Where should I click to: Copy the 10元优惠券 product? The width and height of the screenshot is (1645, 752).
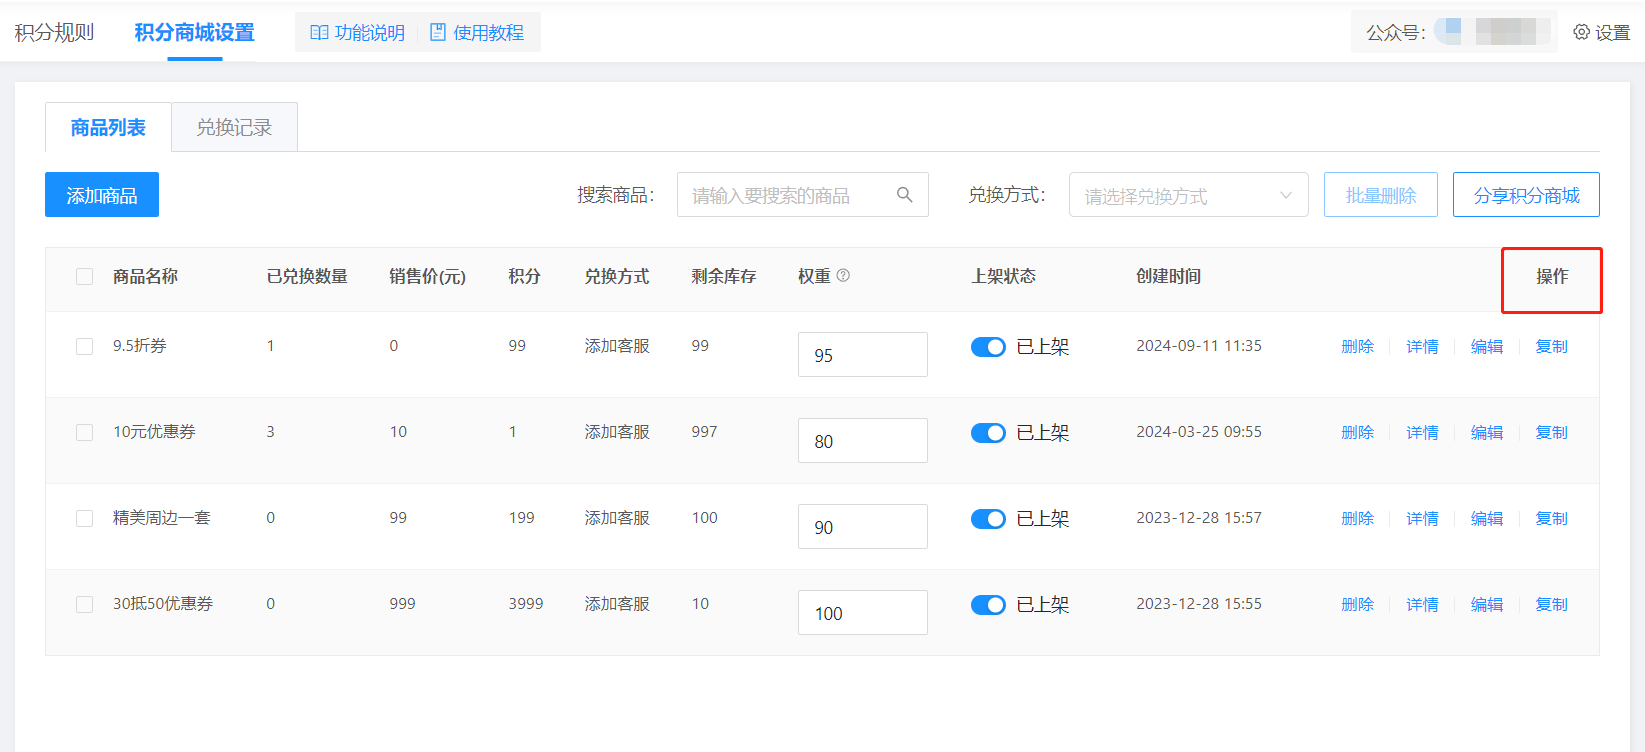click(1552, 432)
